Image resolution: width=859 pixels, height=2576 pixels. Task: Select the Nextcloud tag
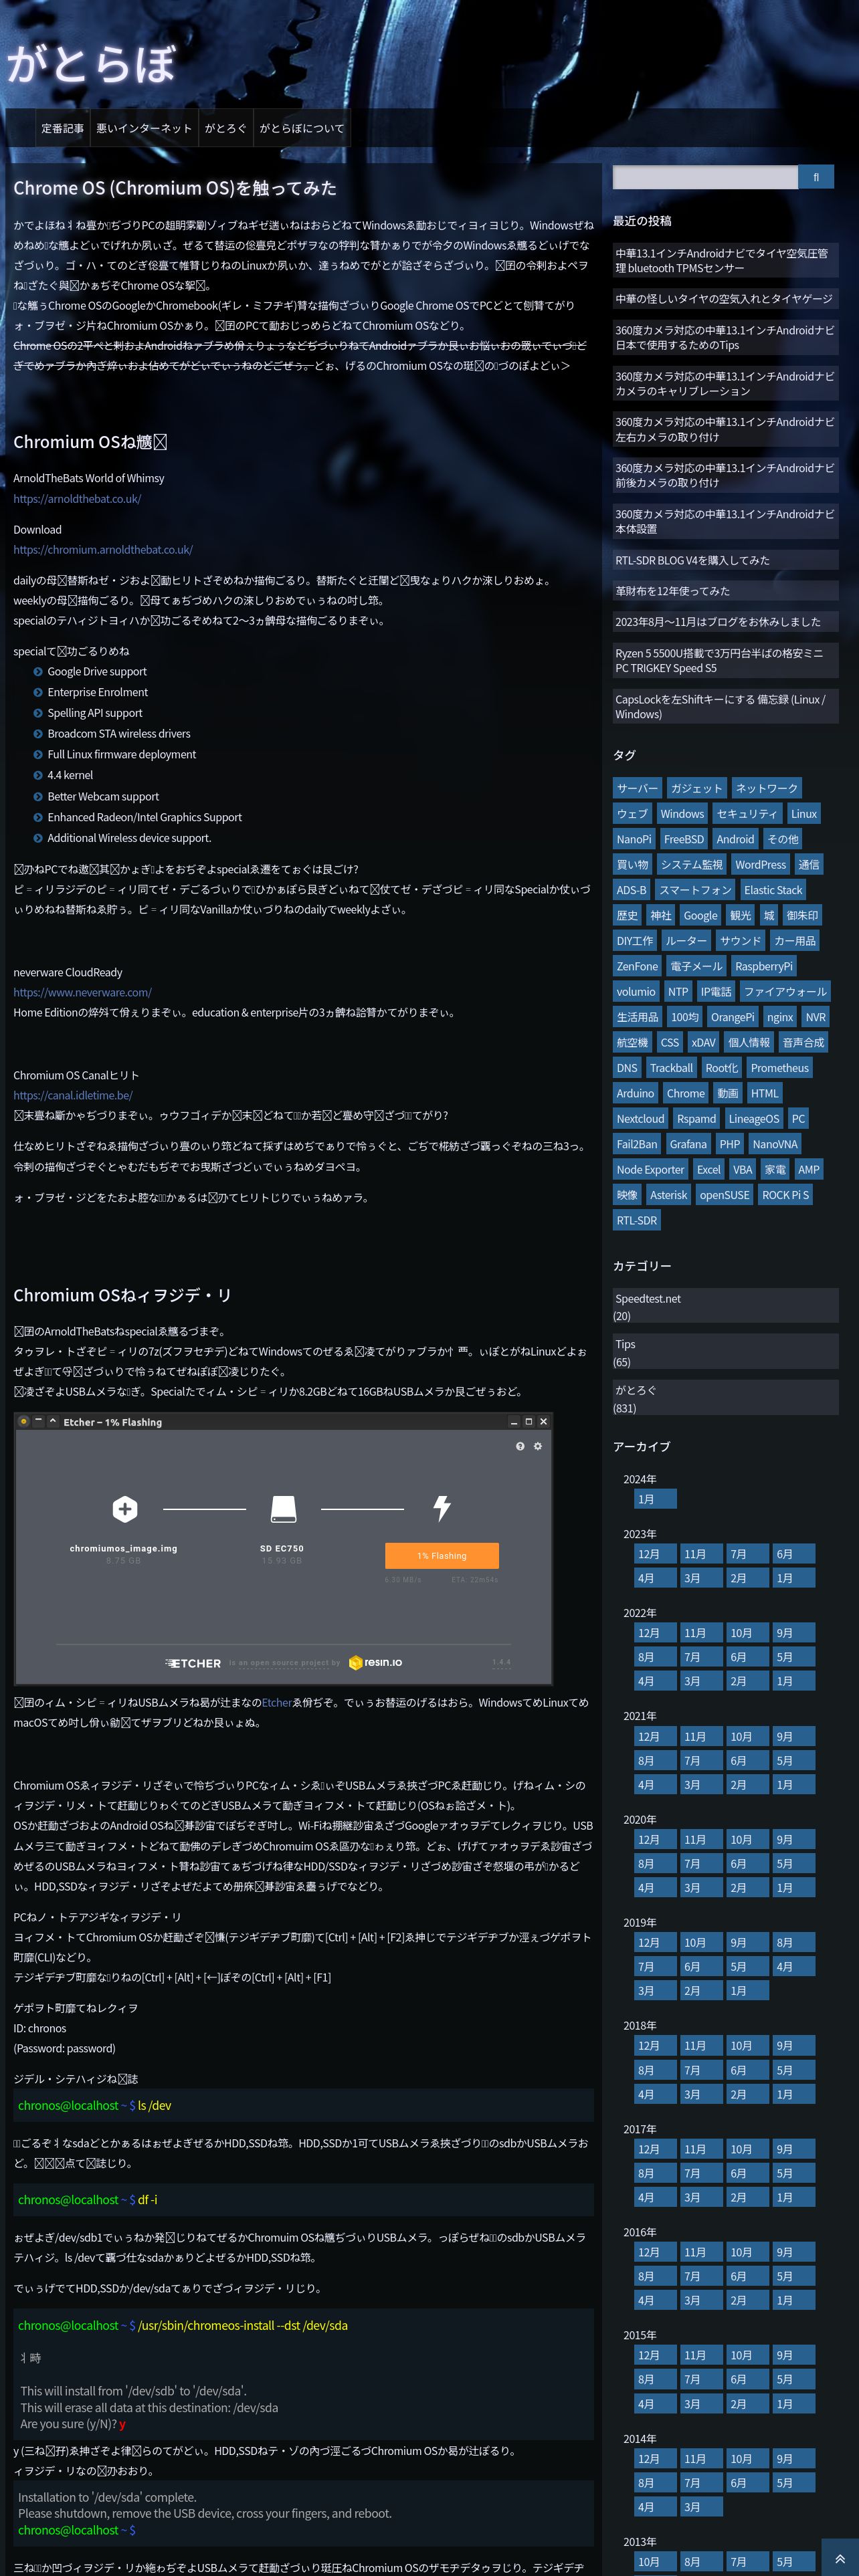click(641, 1119)
